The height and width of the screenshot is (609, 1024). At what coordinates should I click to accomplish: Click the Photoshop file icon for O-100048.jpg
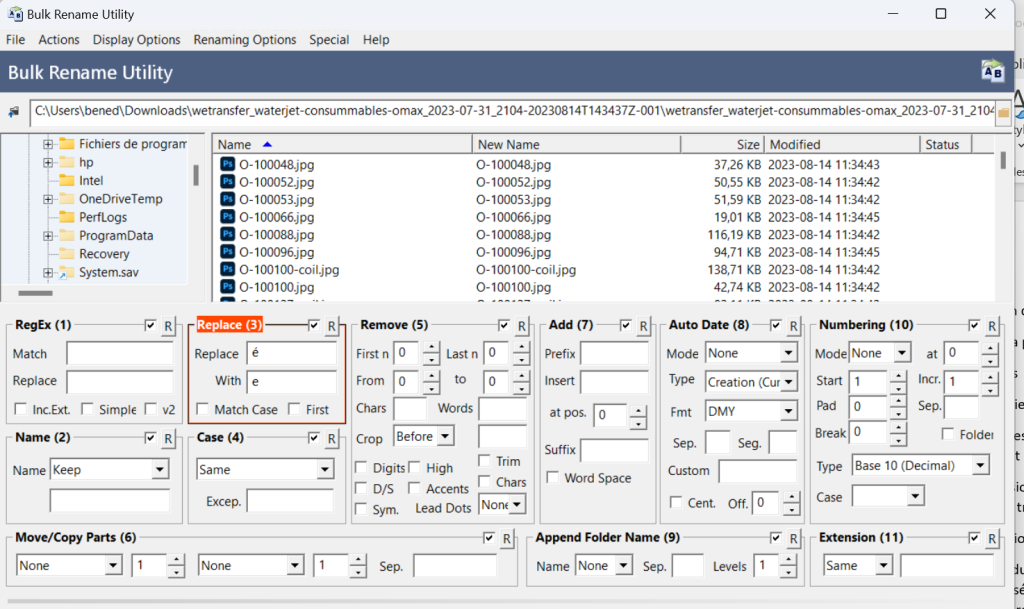tap(227, 164)
